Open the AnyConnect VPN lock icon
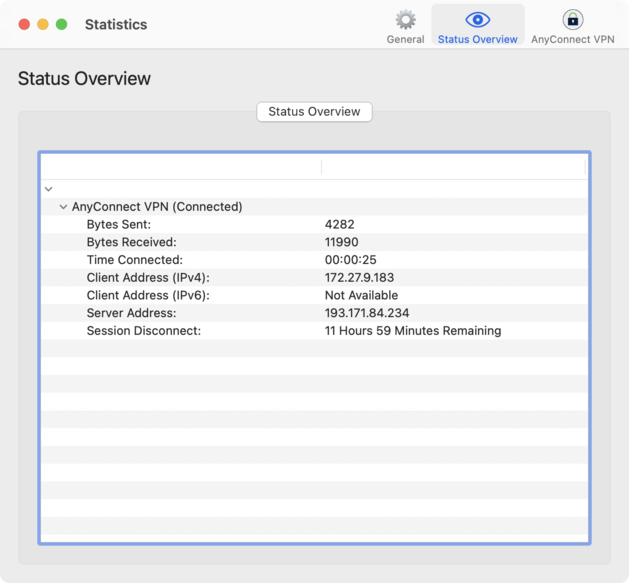 pyautogui.click(x=572, y=20)
